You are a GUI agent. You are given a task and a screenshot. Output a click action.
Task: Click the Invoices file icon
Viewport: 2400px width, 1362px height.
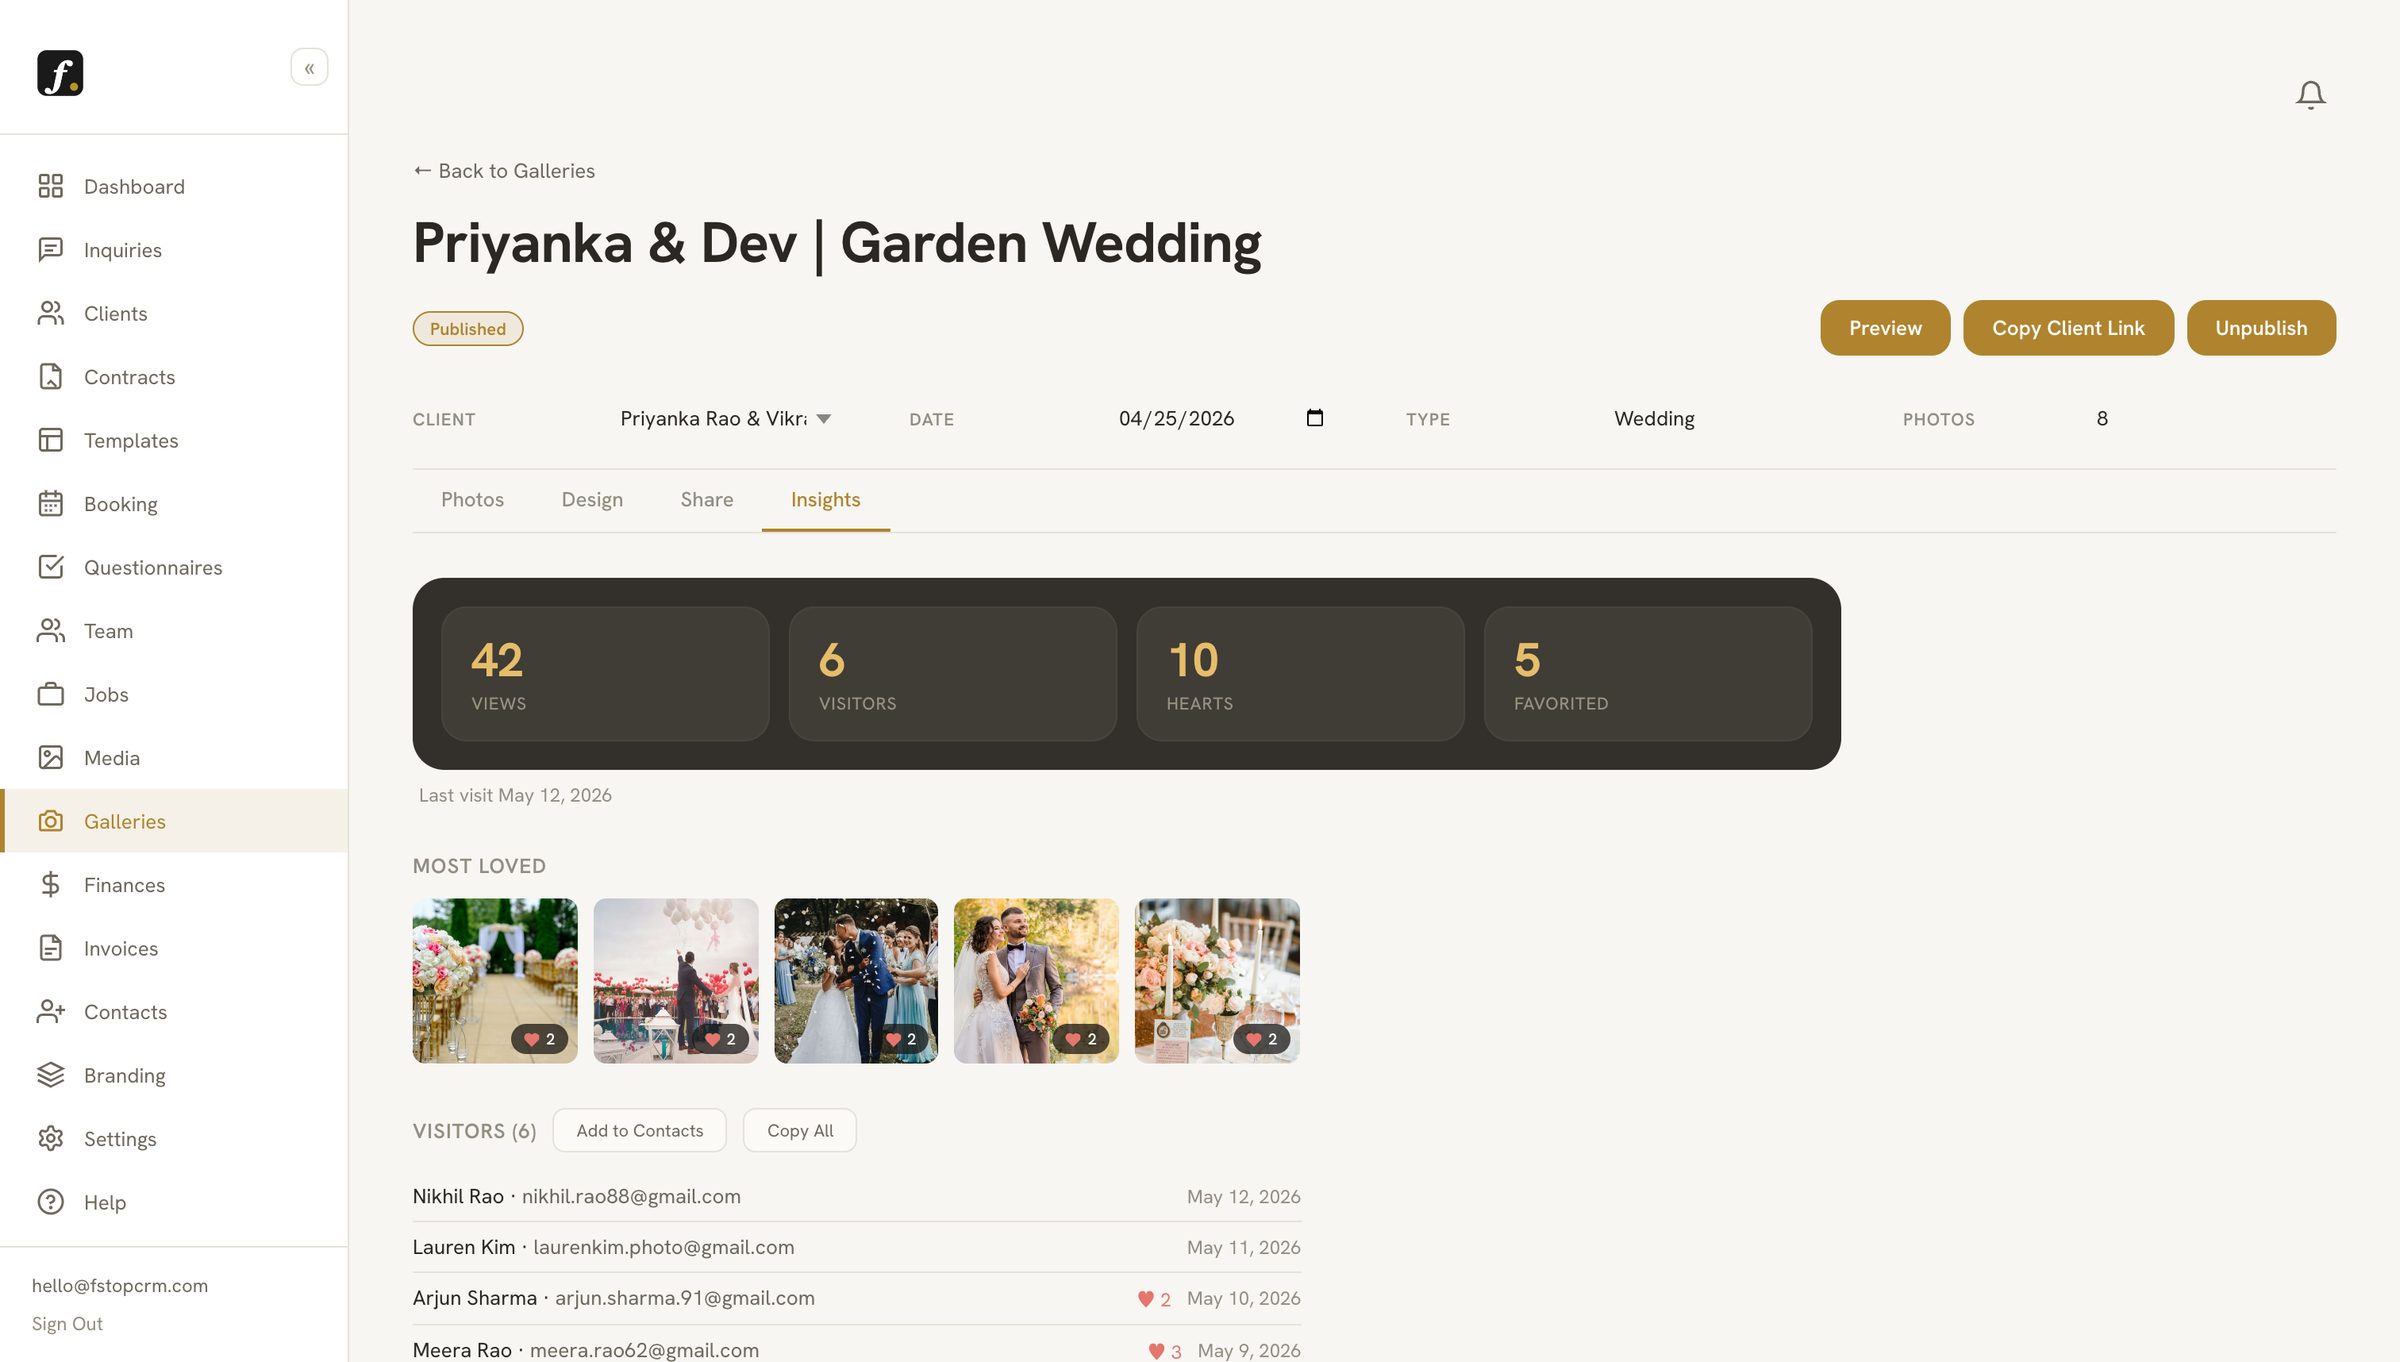pyautogui.click(x=51, y=948)
